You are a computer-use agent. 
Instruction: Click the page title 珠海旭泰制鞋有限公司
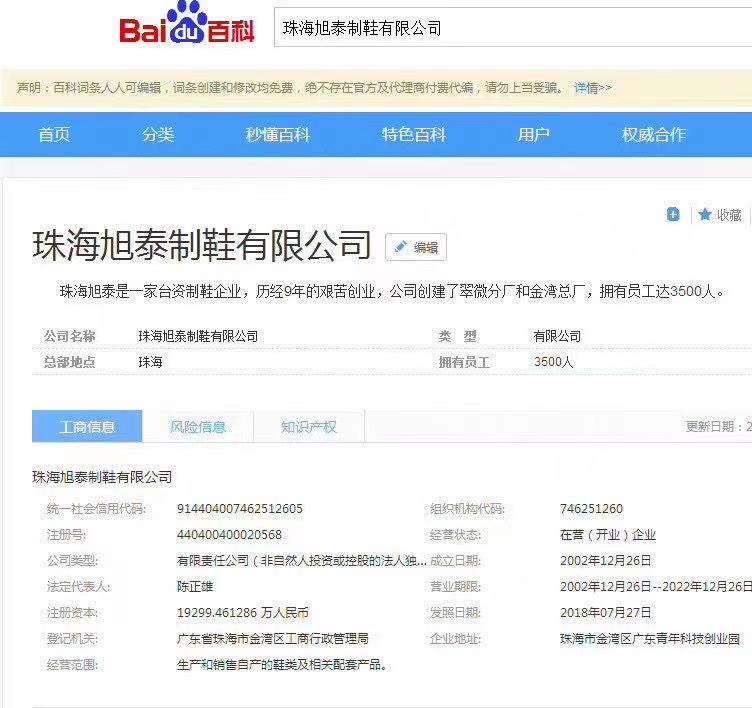pyautogui.click(x=202, y=245)
